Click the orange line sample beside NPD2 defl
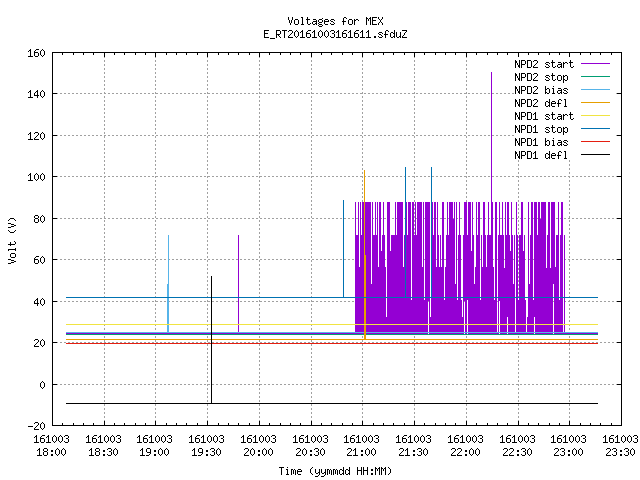Screen dimensions: 640x480 point(596,103)
